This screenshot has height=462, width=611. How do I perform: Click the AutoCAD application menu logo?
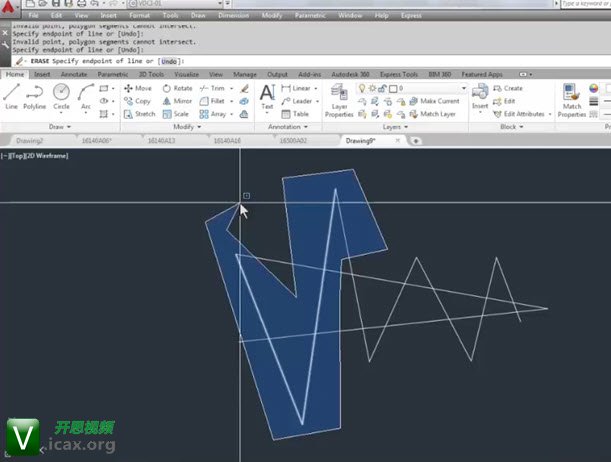tap(8, 7)
